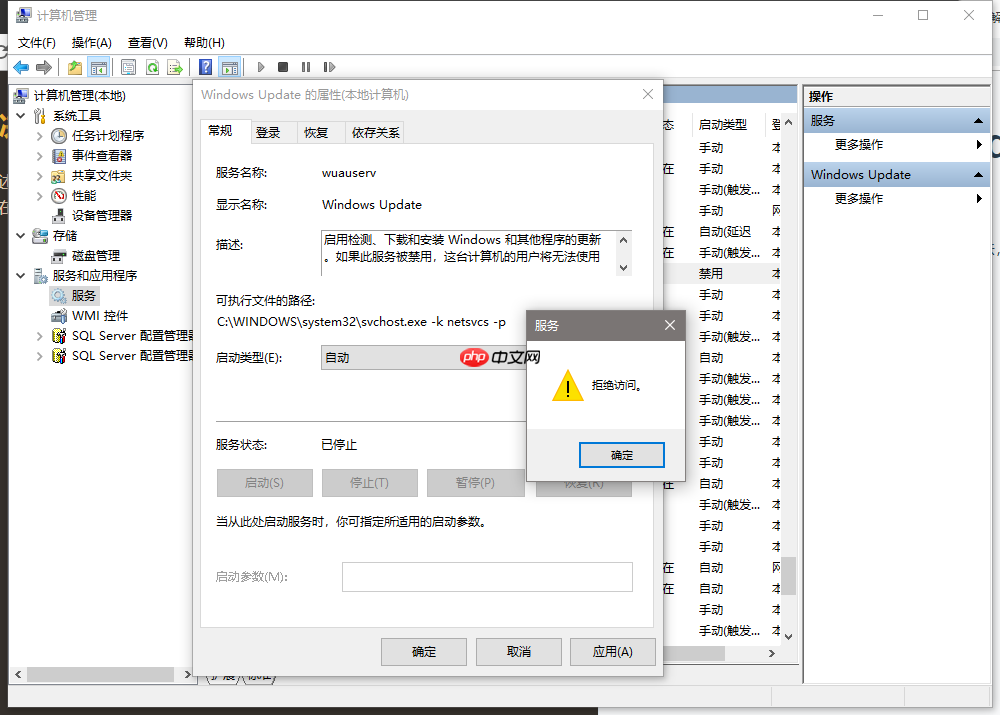Click the Refresh toolbar icon

coord(152,67)
